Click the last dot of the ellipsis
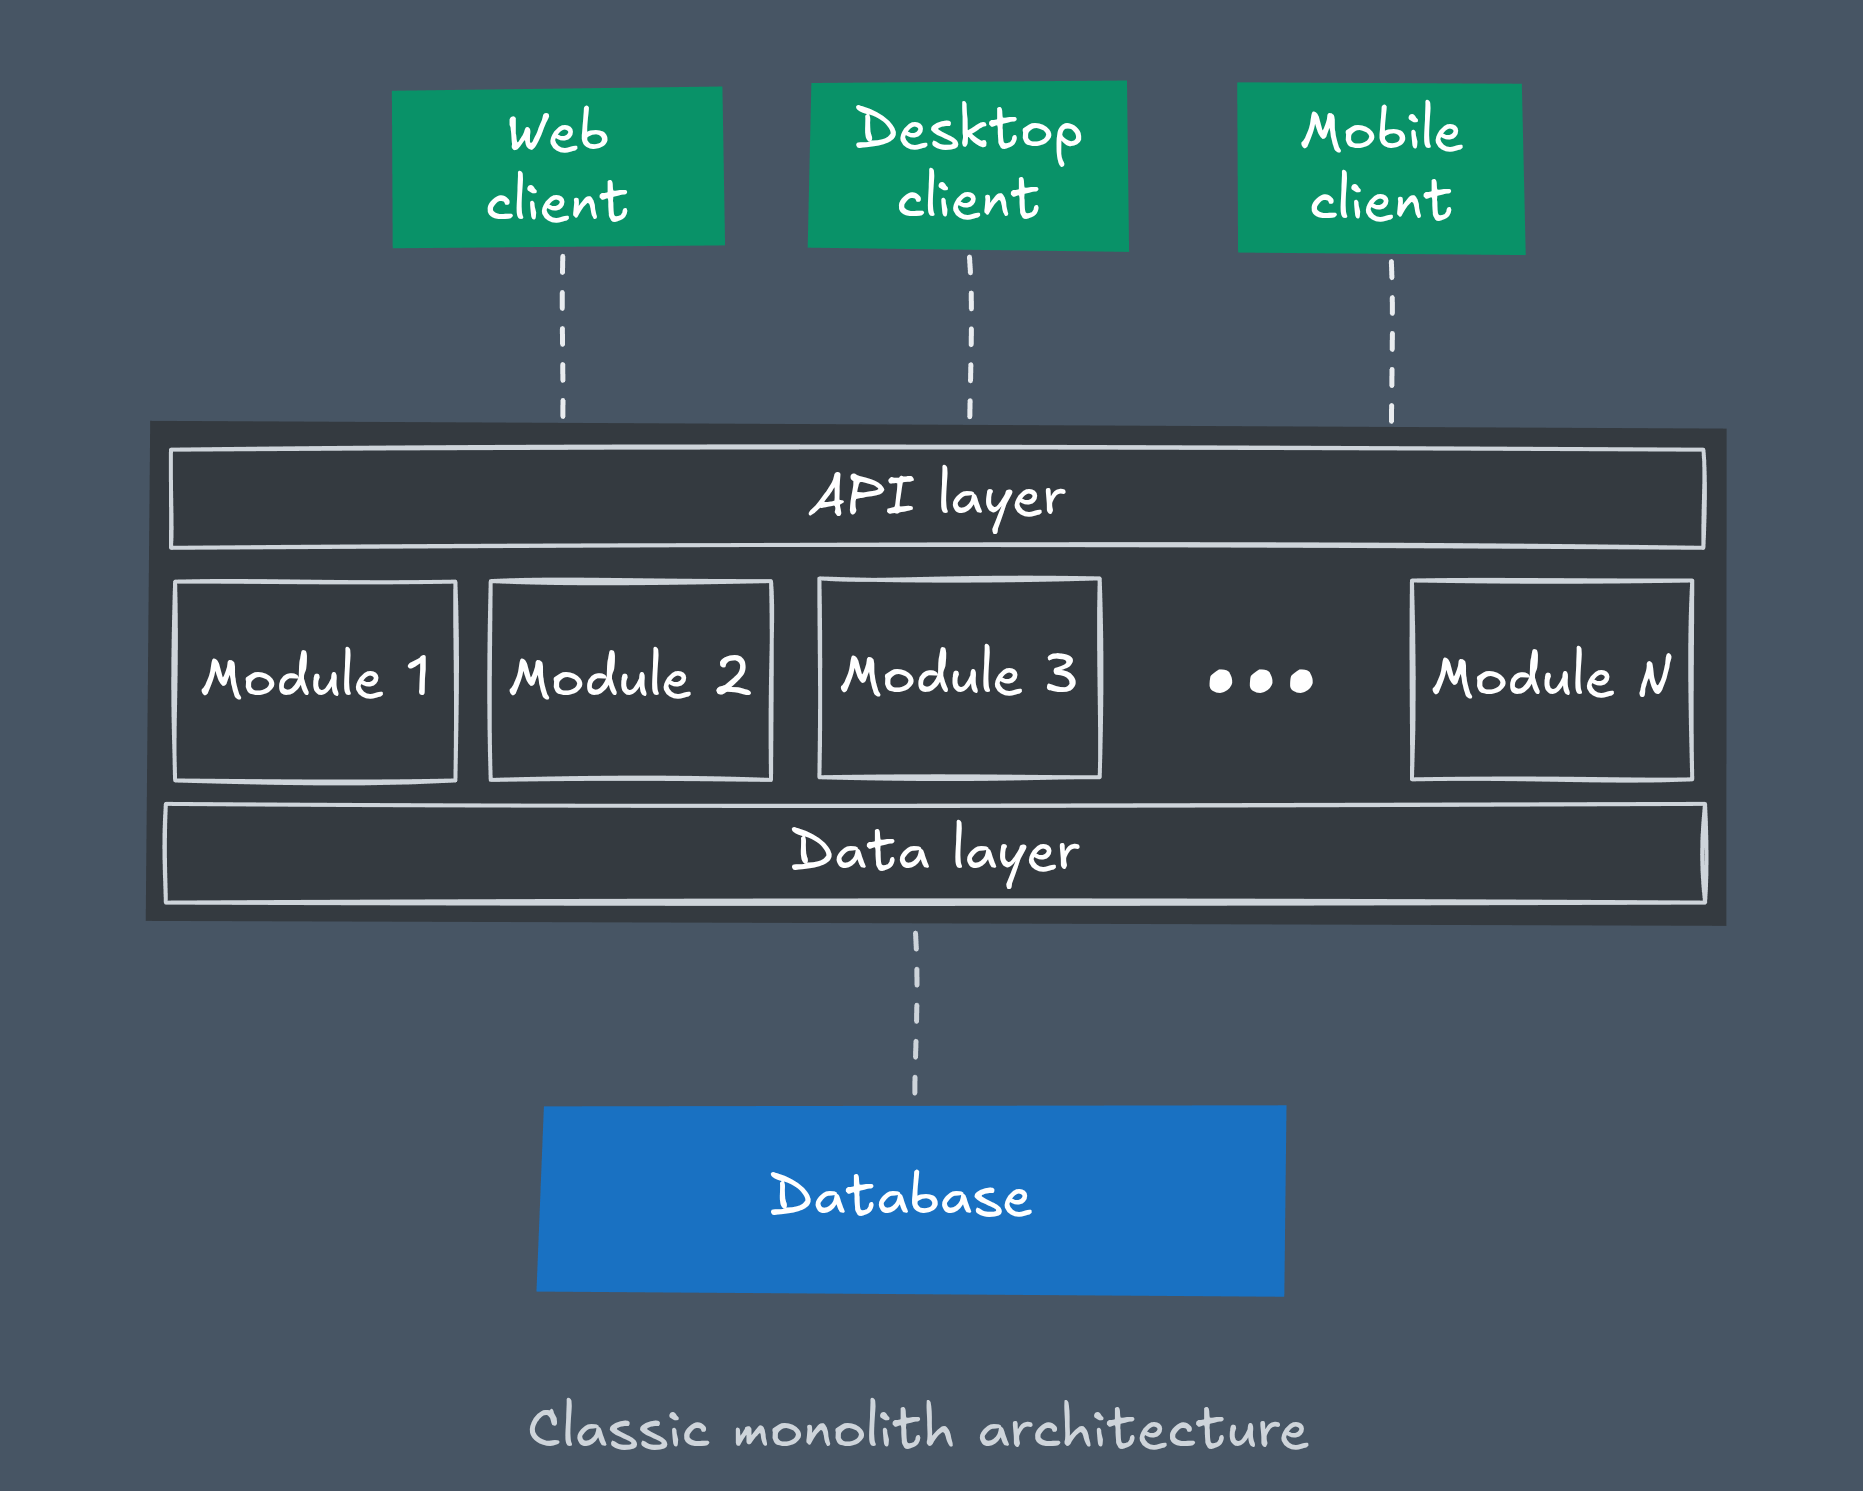The image size is (1863, 1491). click(x=1301, y=682)
